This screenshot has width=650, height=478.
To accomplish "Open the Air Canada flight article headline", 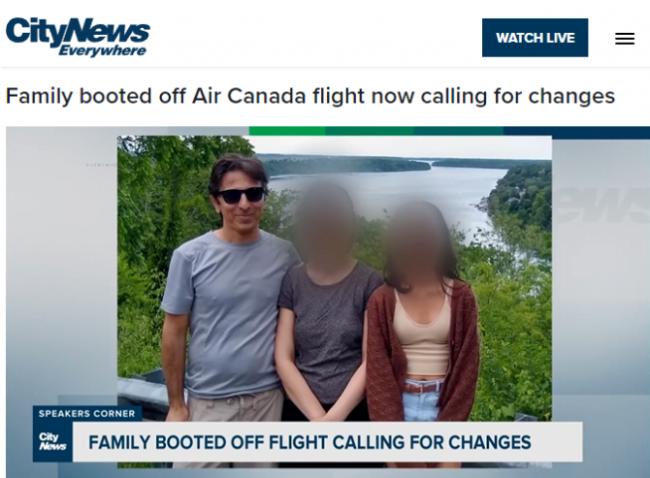I will (310, 96).
